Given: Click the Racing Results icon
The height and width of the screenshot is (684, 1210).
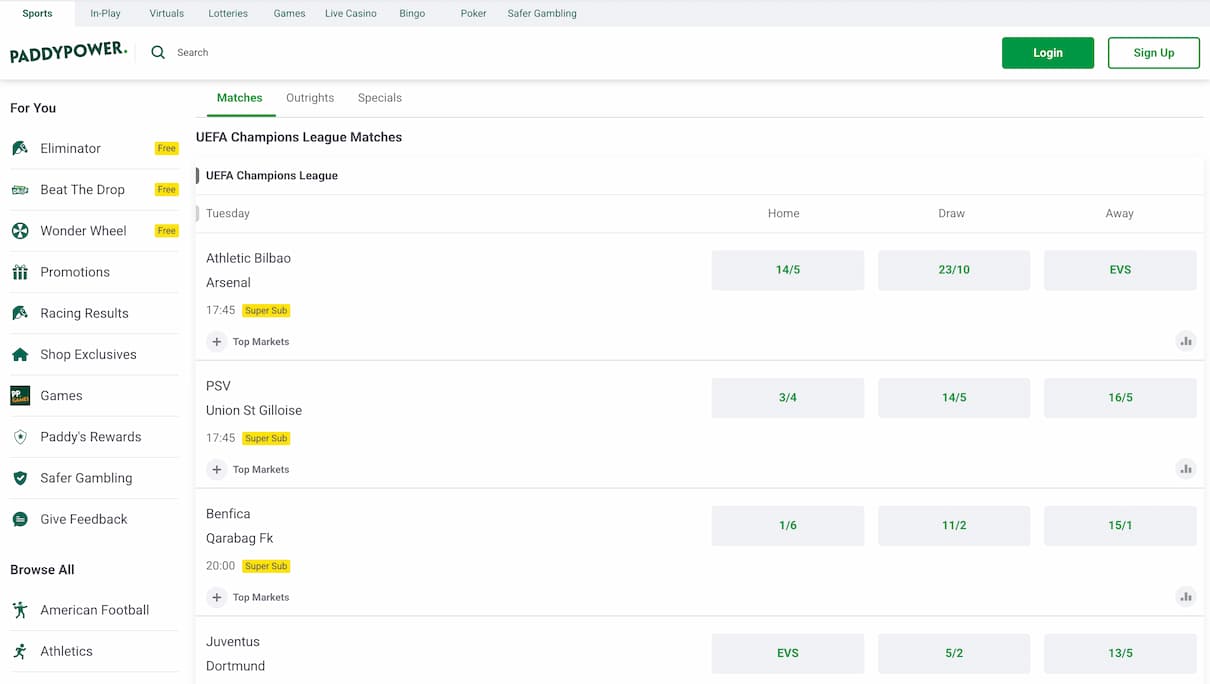Looking at the screenshot, I should pyautogui.click(x=20, y=313).
